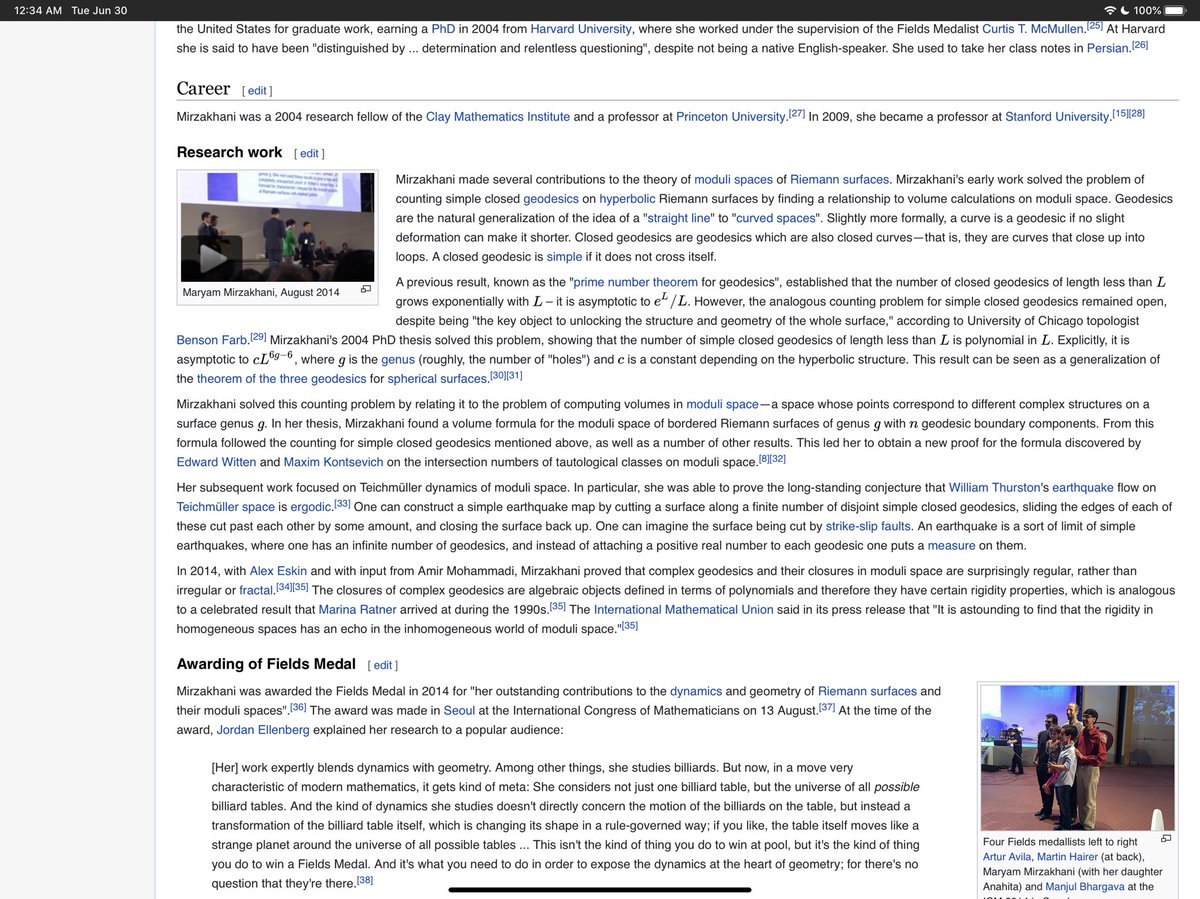Viewport: 1200px width, 899px height.
Task: Open the Stanford University link
Action: click(x=1058, y=116)
